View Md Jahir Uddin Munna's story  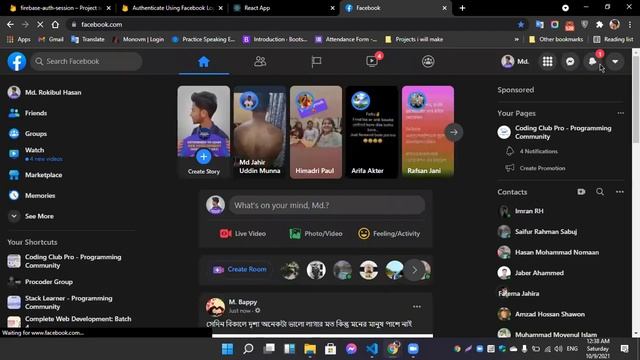pos(260,132)
